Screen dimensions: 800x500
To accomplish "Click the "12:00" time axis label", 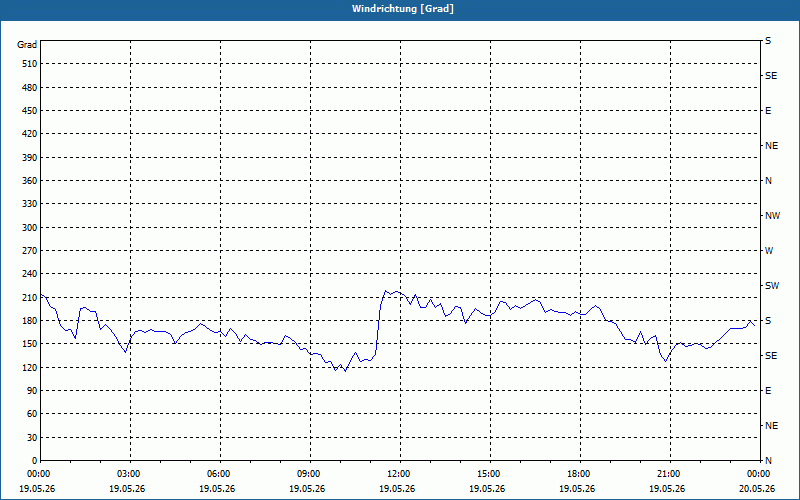I will click(400, 474).
